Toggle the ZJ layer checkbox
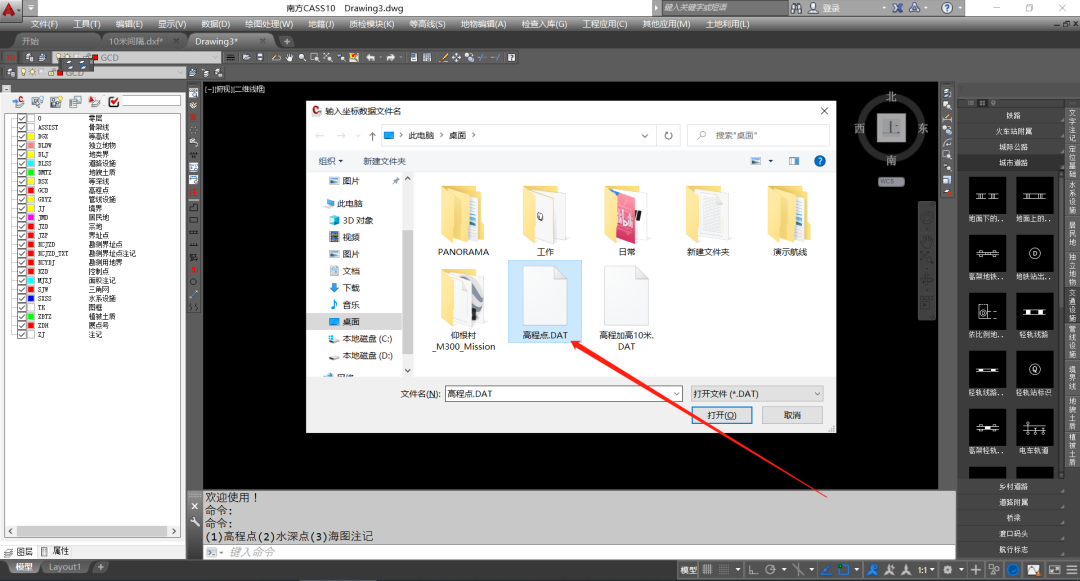The height and width of the screenshot is (581, 1080). click(22, 335)
